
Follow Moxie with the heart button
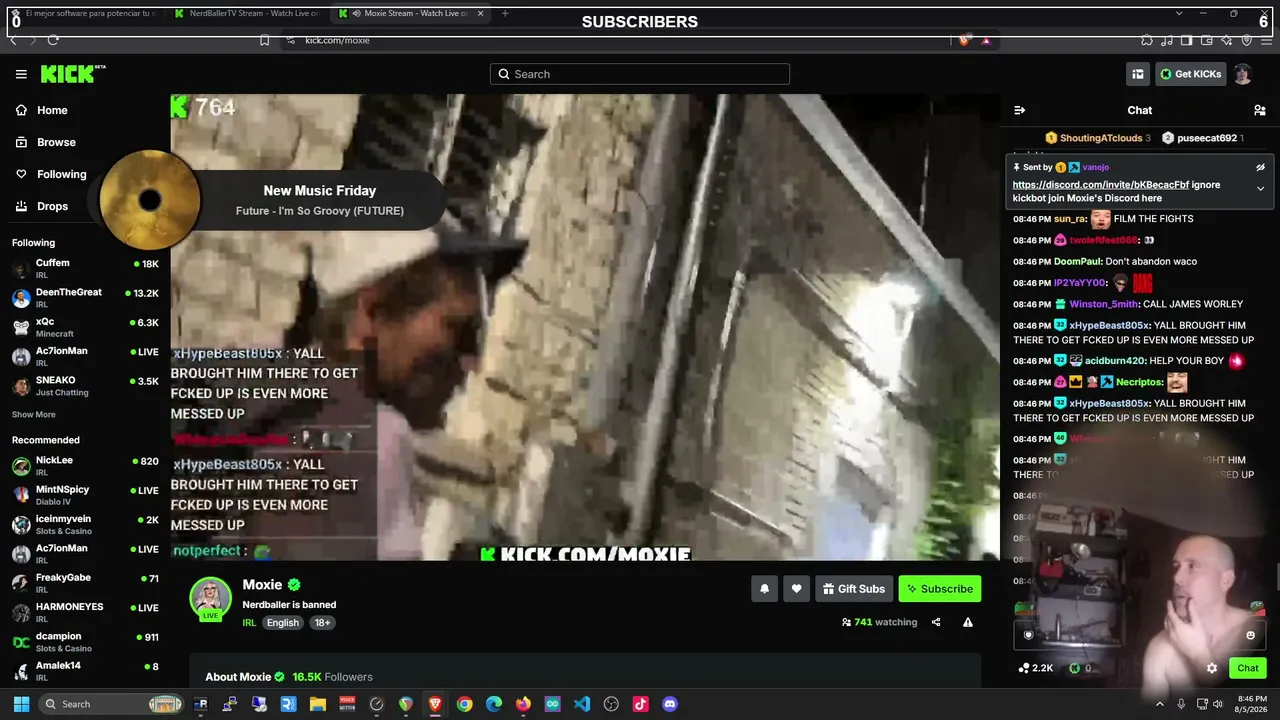[796, 589]
